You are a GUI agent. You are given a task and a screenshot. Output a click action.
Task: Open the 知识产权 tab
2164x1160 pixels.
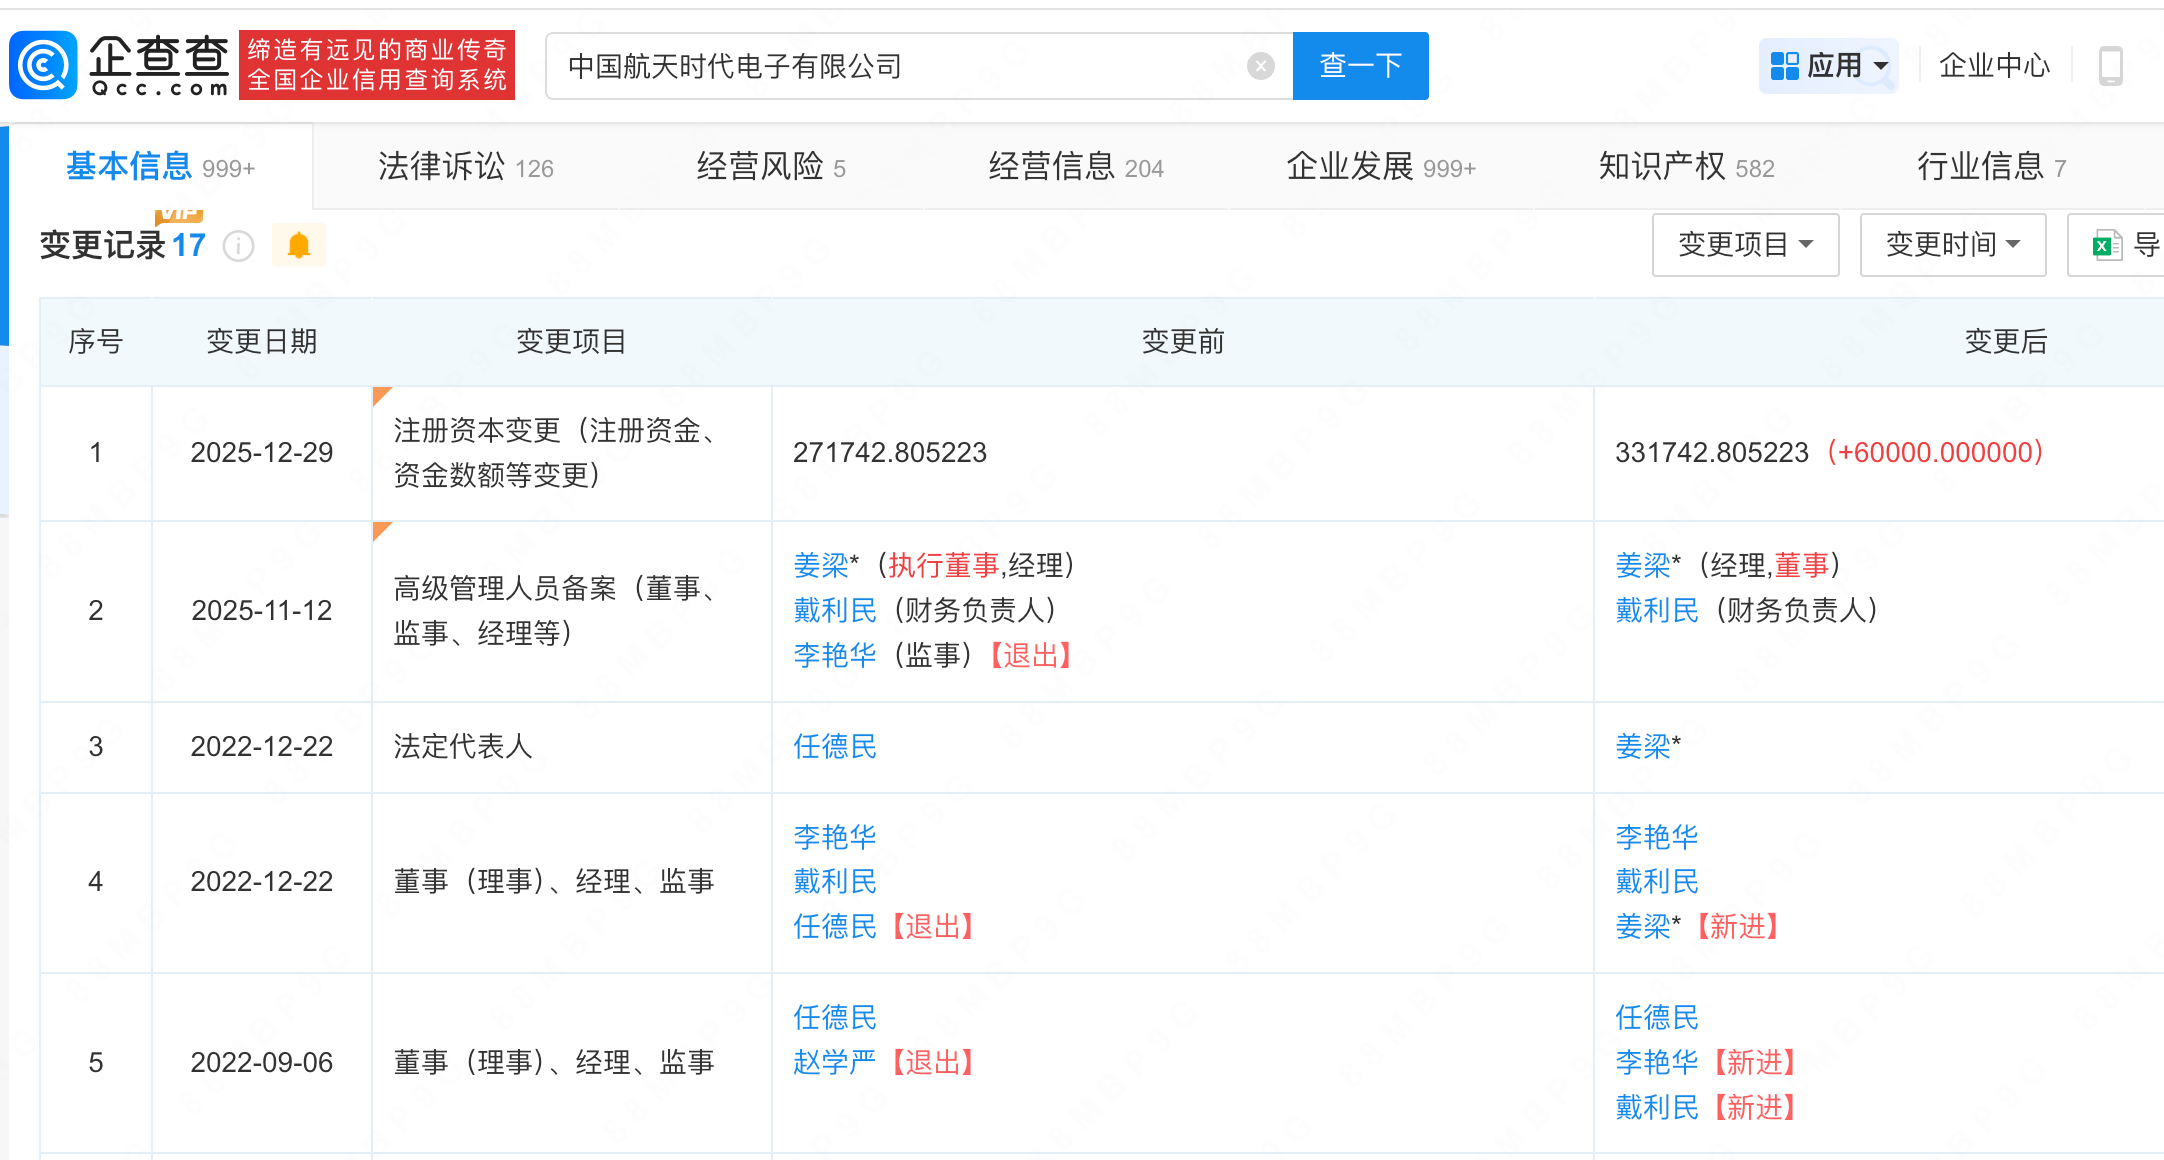[x=1686, y=167]
